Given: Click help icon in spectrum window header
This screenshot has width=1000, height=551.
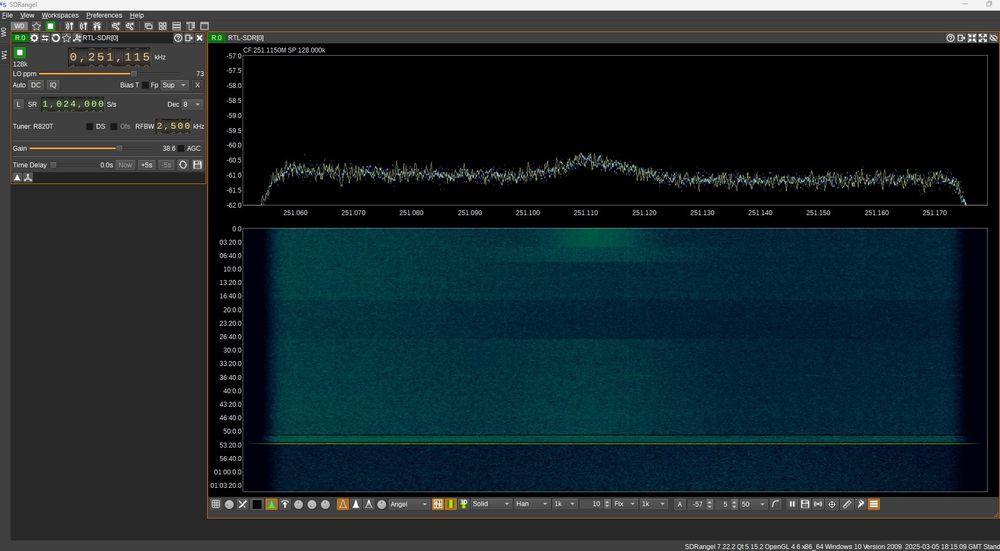Looking at the screenshot, I should tap(950, 38).
